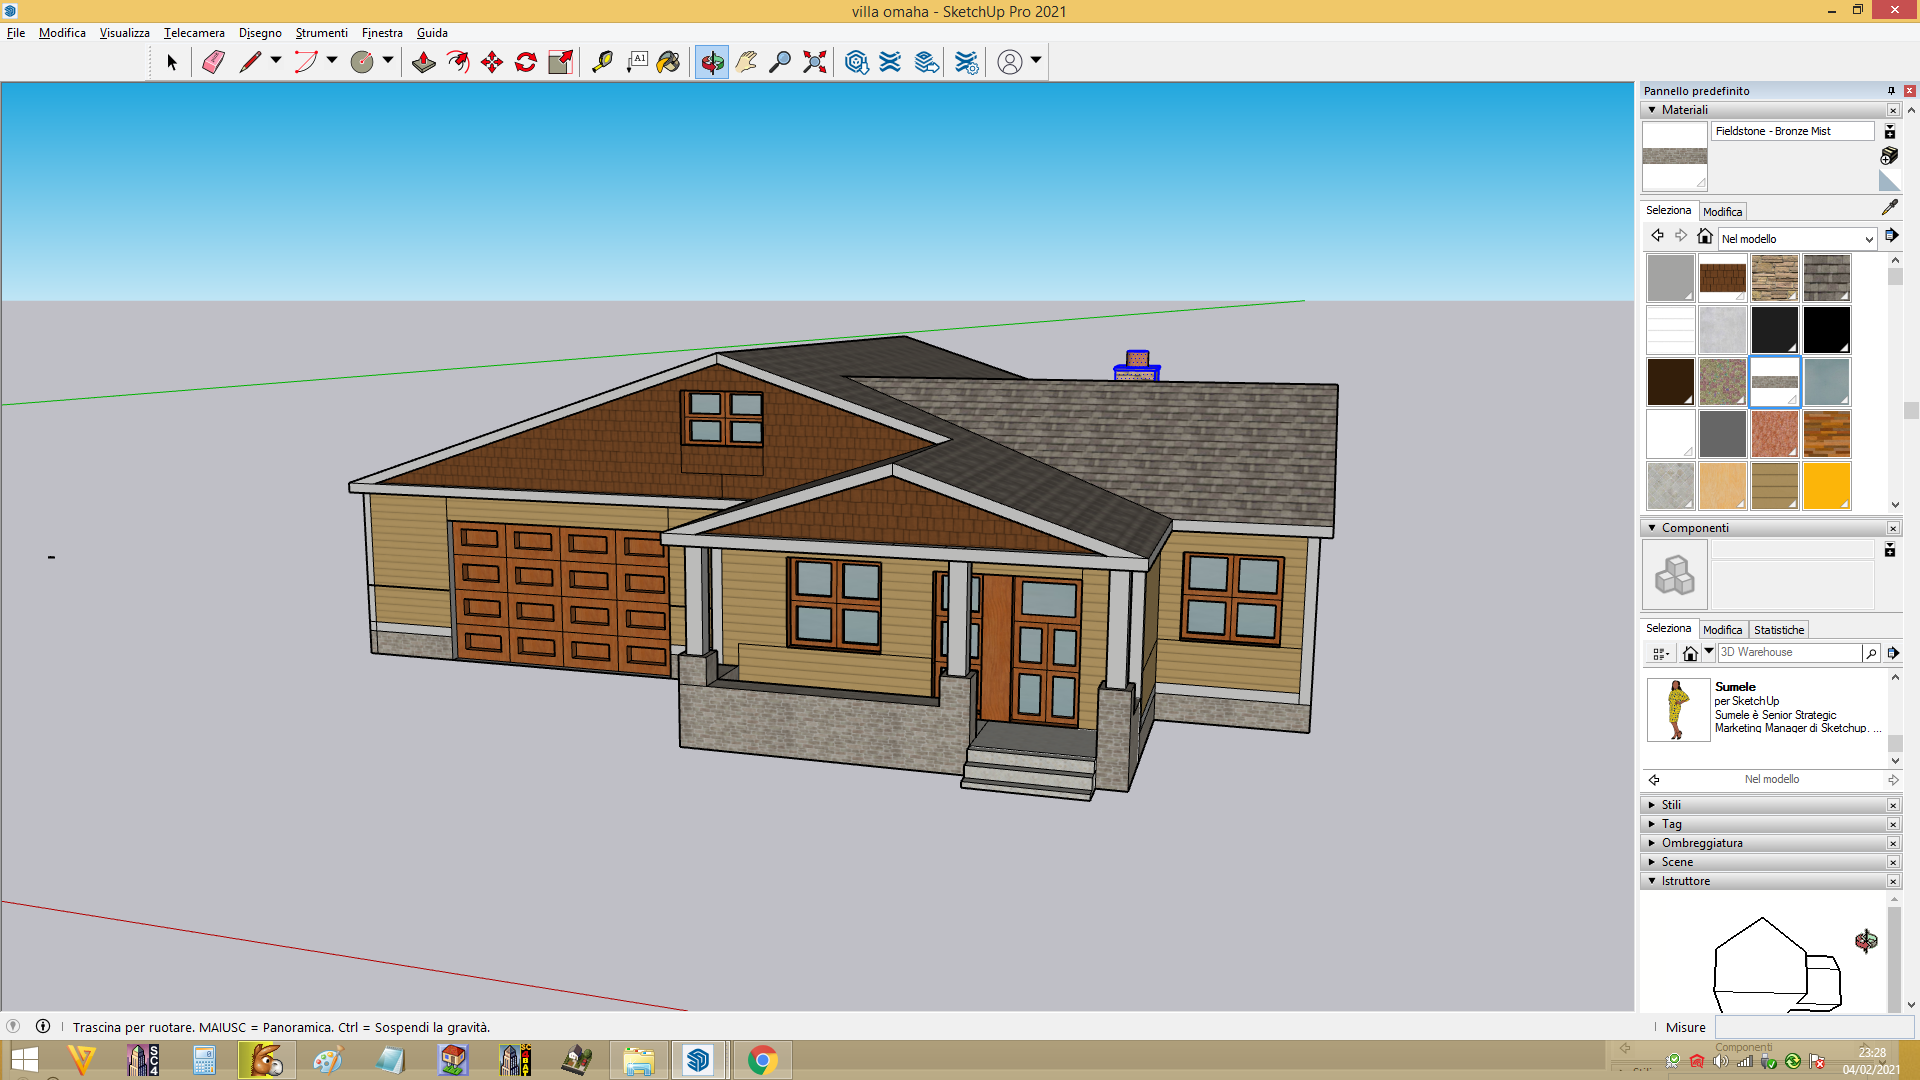Expand the Scene panel
Screen dimensions: 1920x1080
(1652, 862)
